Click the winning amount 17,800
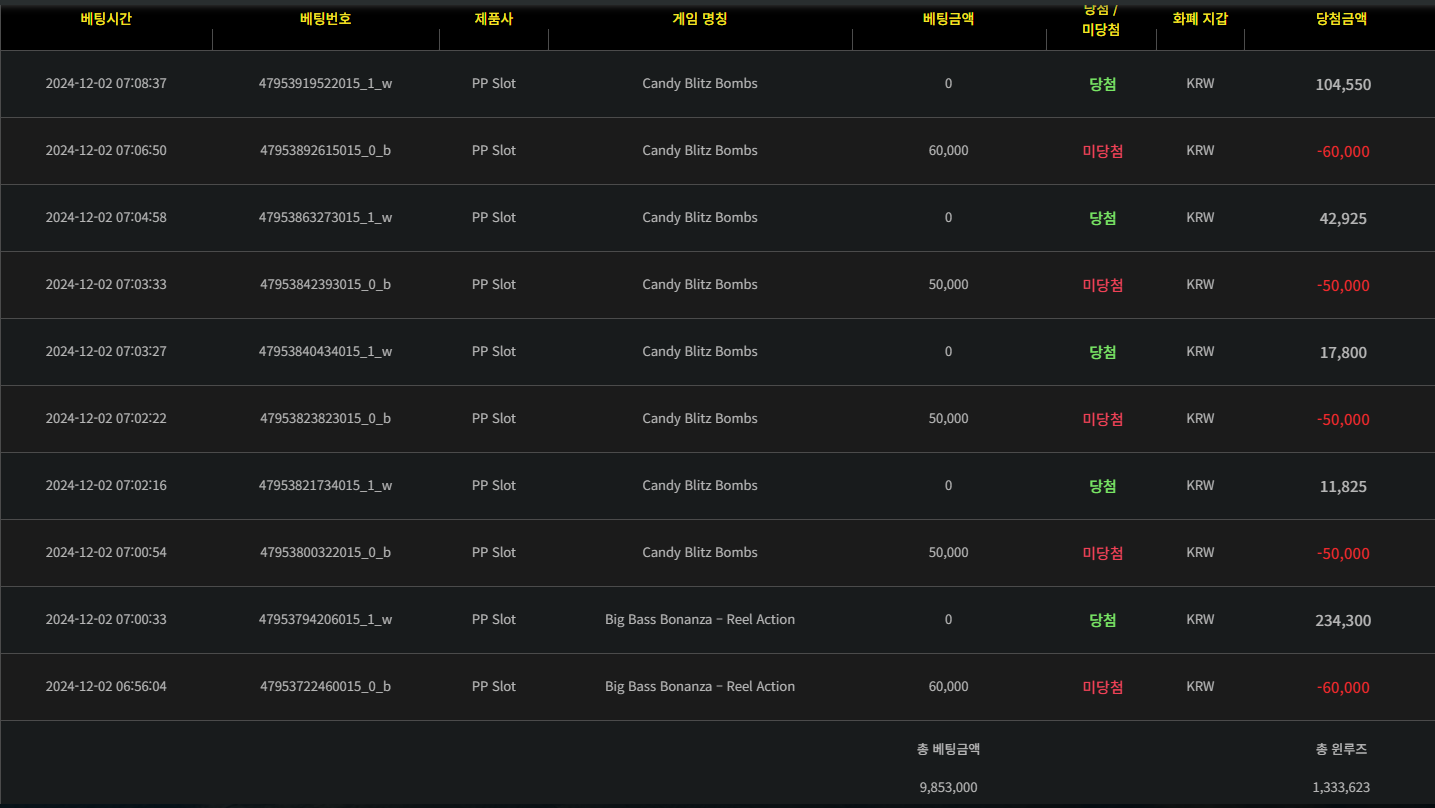Image resolution: width=1435 pixels, height=808 pixels. [1343, 353]
